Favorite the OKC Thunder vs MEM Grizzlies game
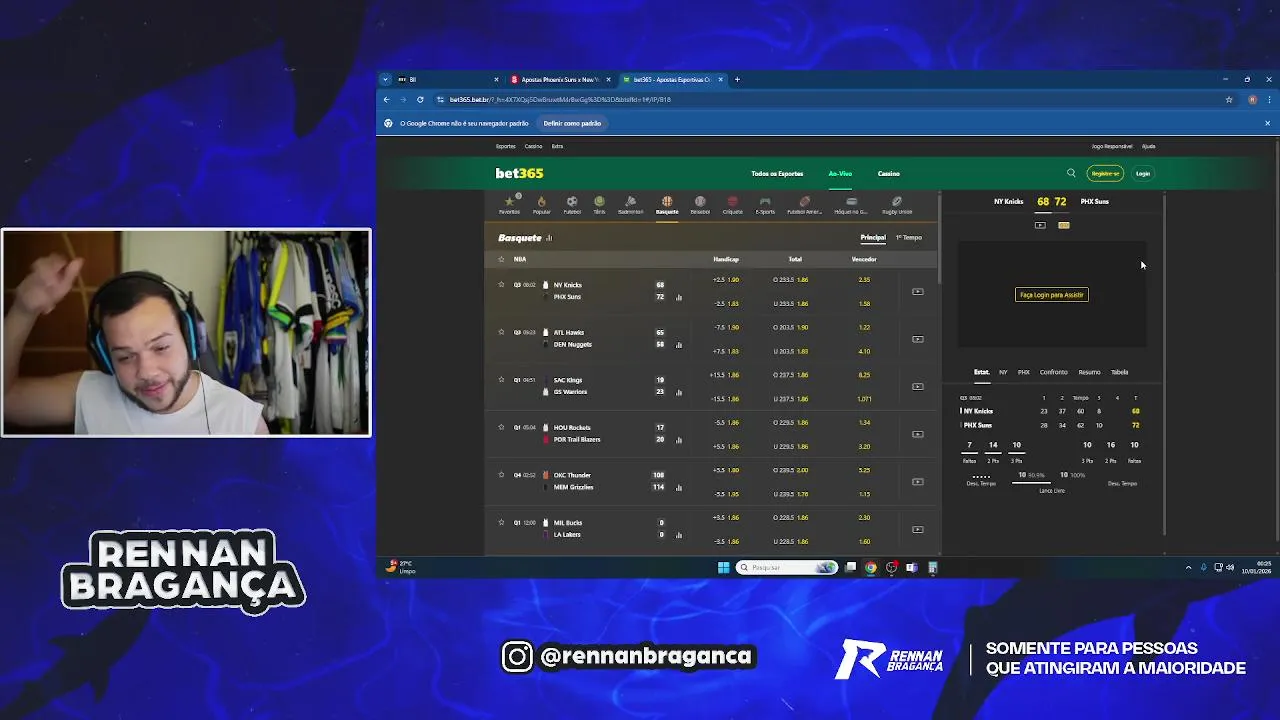The height and width of the screenshot is (720, 1280). click(501, 474)
